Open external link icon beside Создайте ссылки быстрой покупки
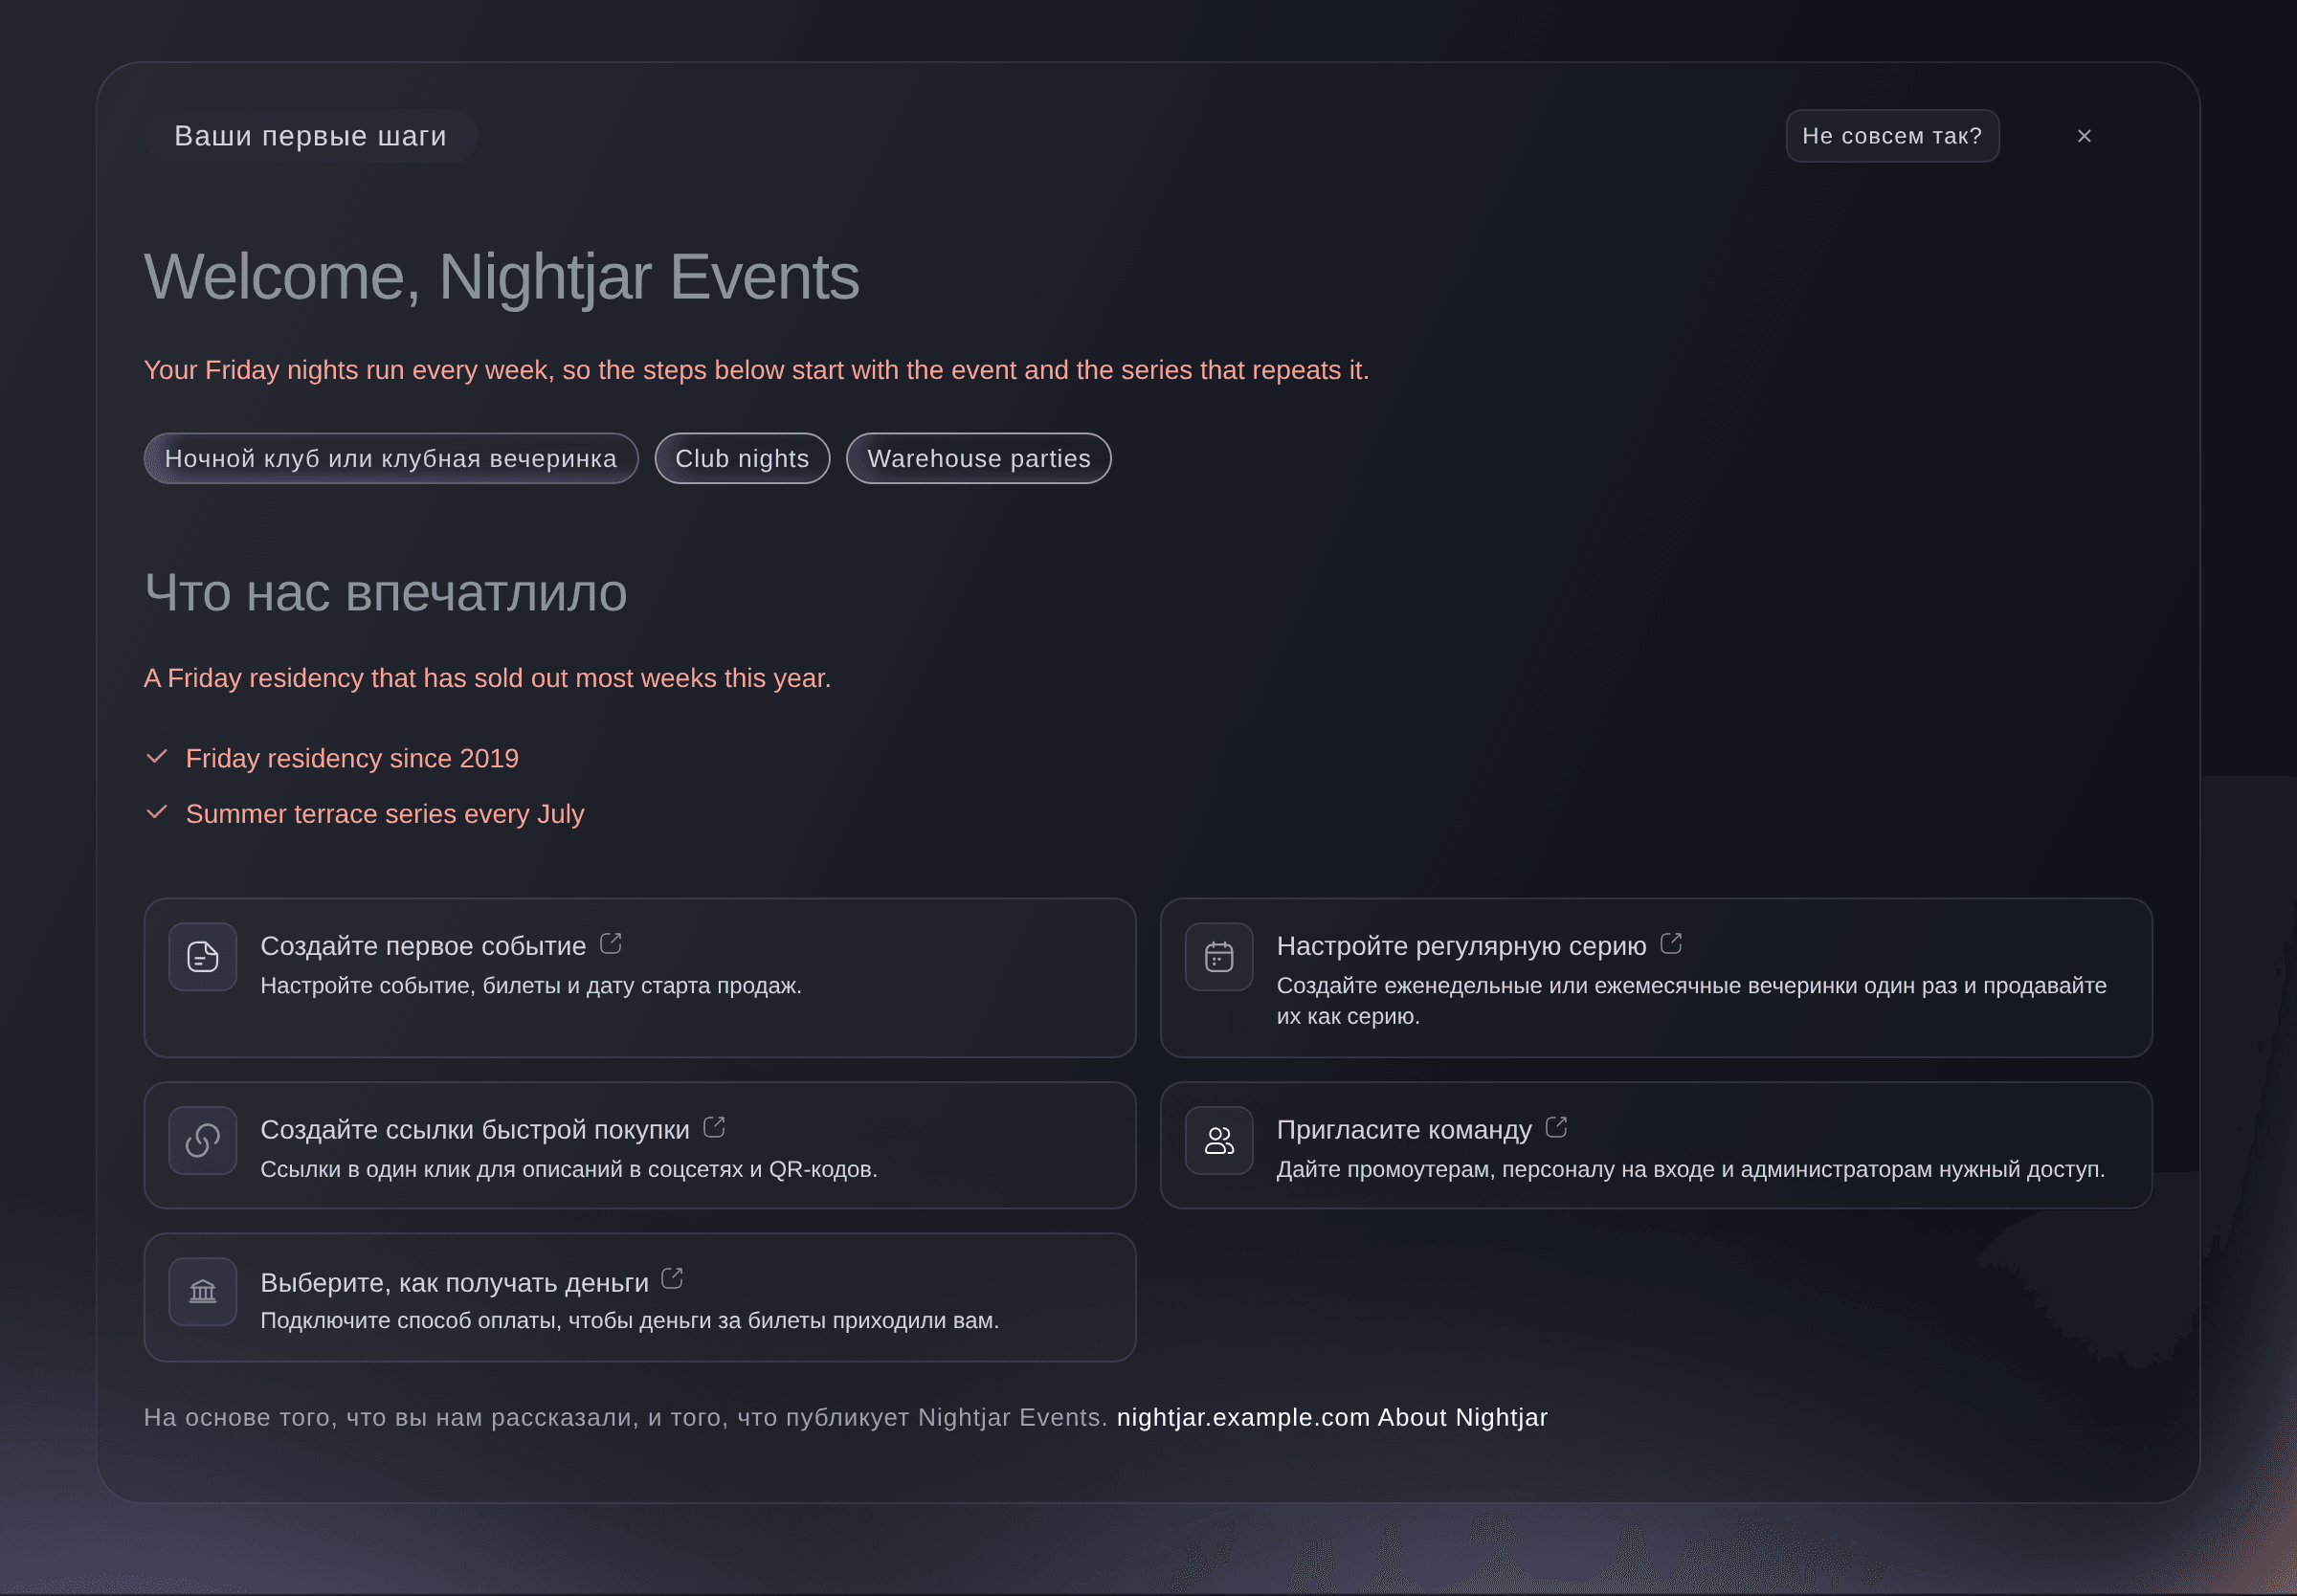The width and height of the screenshot is (2297, 1596). pyautogui.click(x=714, y=1127)
